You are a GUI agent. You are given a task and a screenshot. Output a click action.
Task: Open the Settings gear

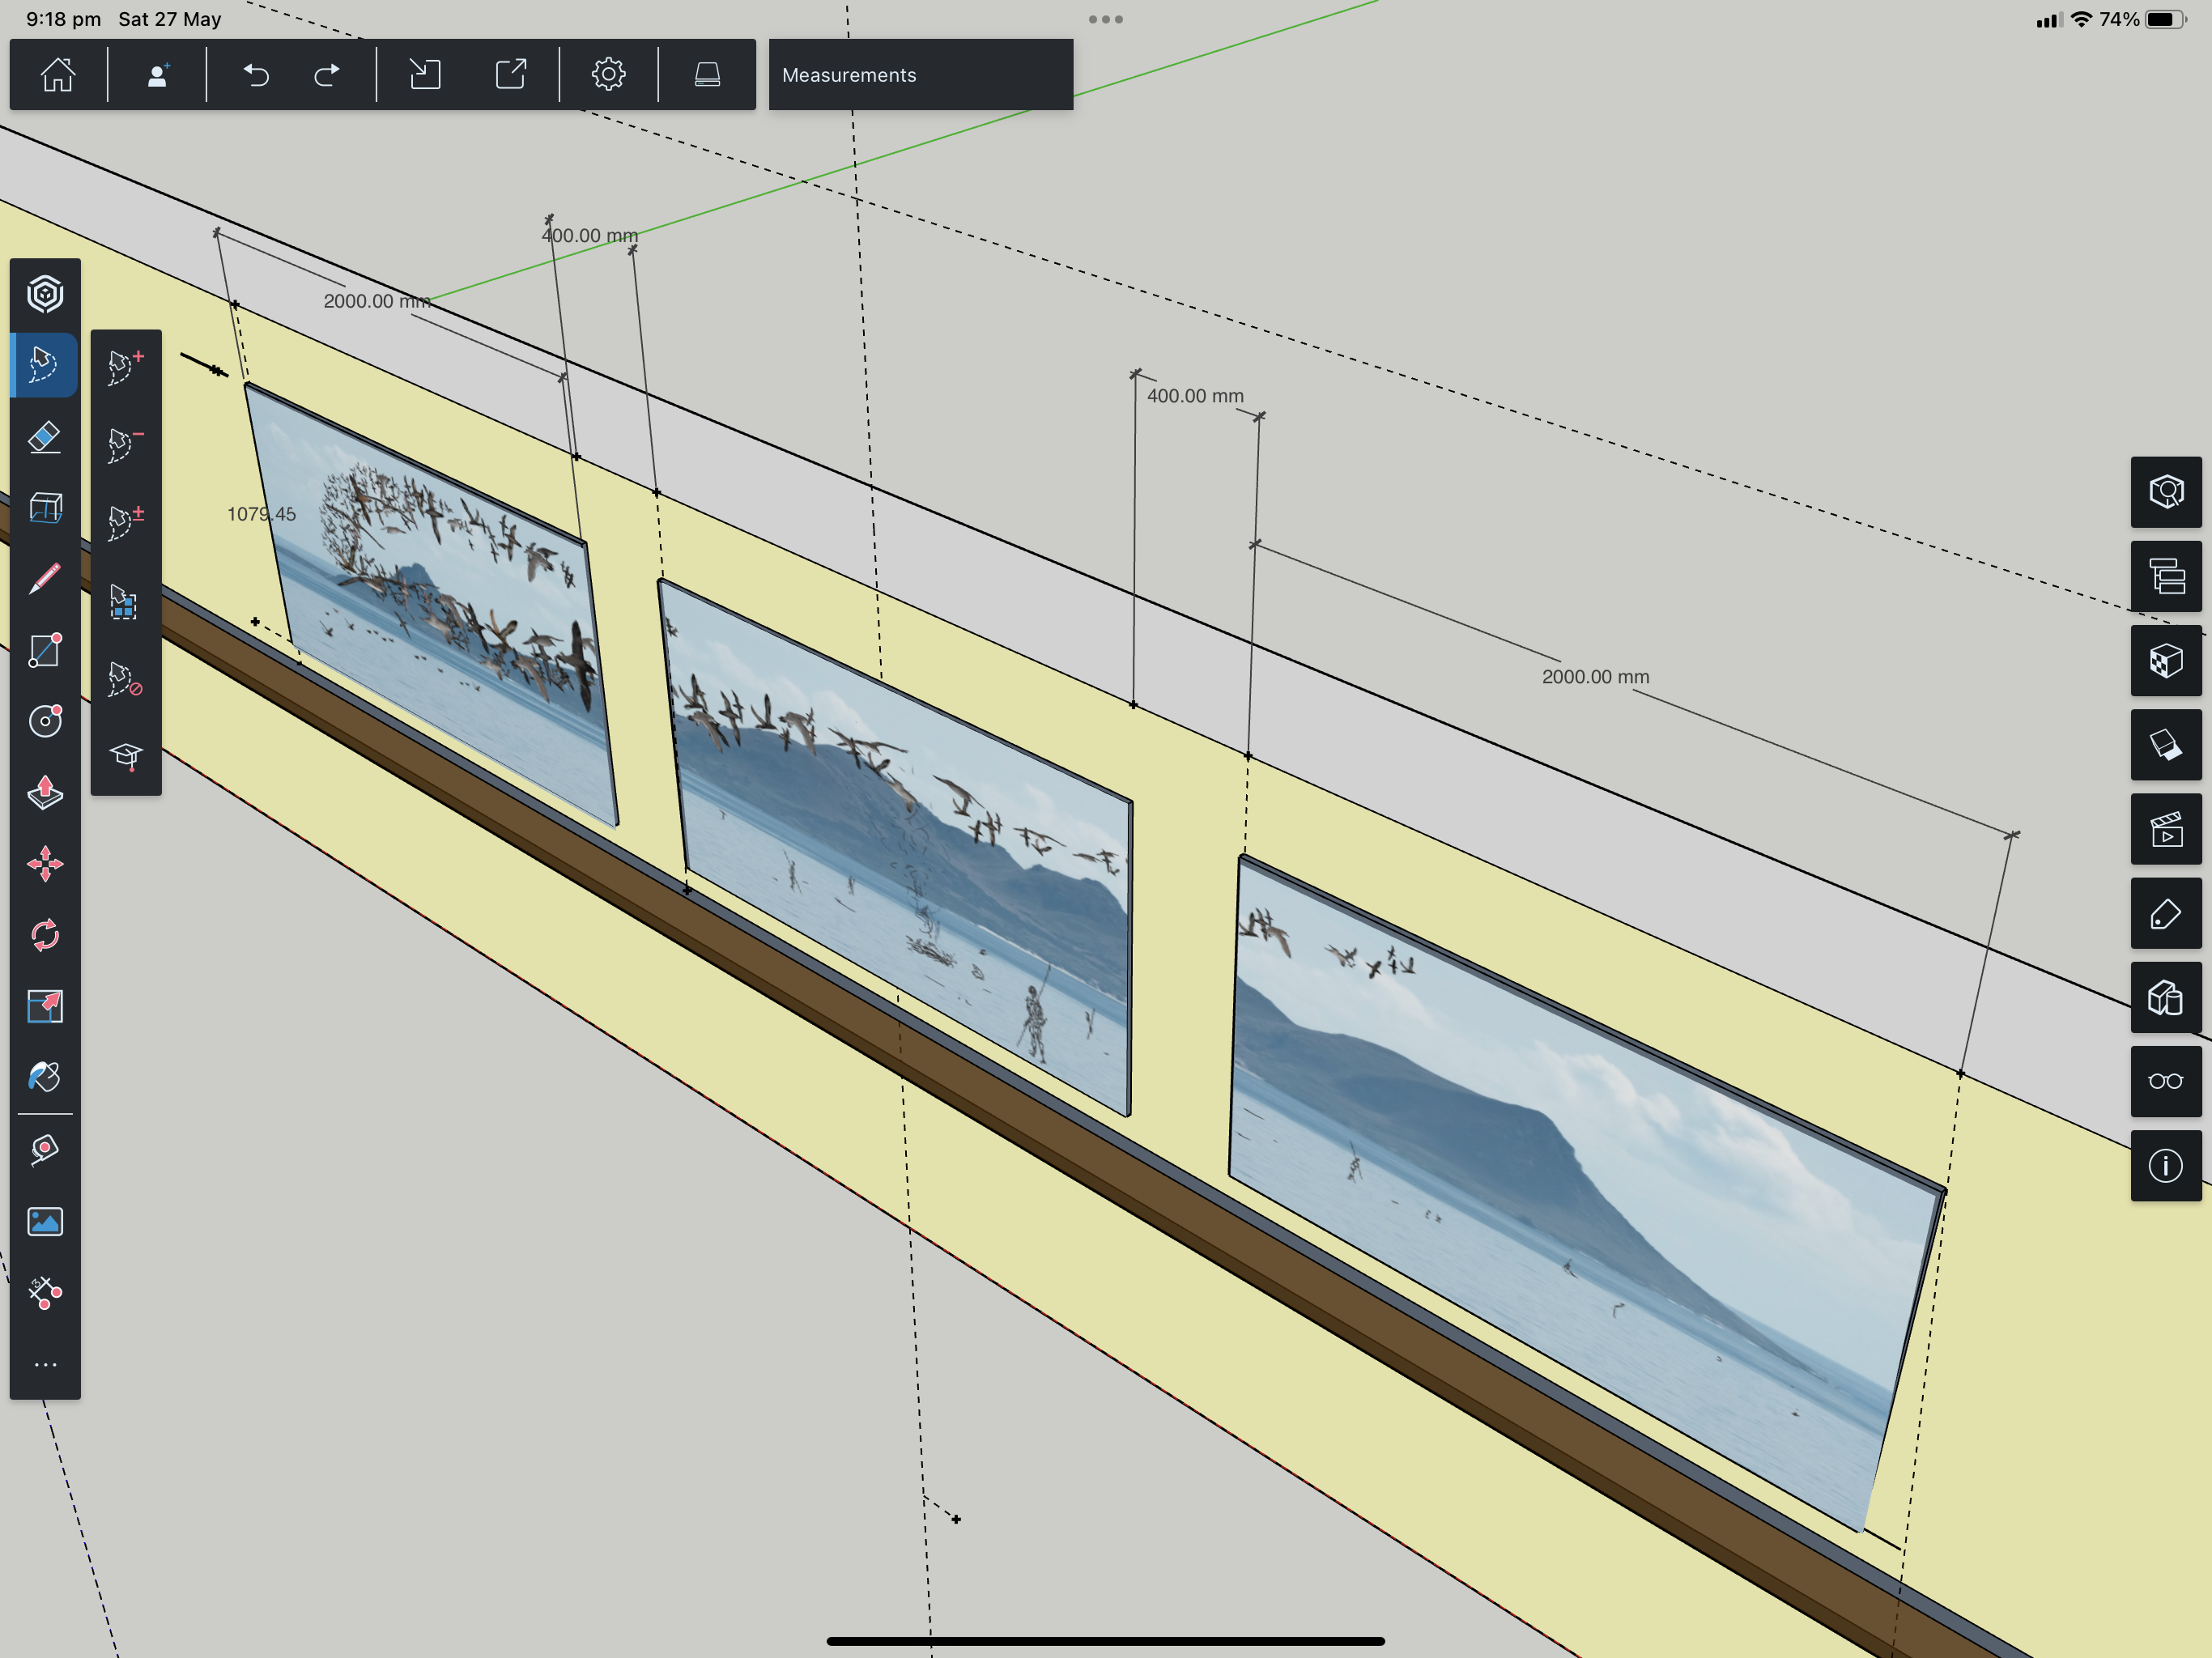point(608,75)
